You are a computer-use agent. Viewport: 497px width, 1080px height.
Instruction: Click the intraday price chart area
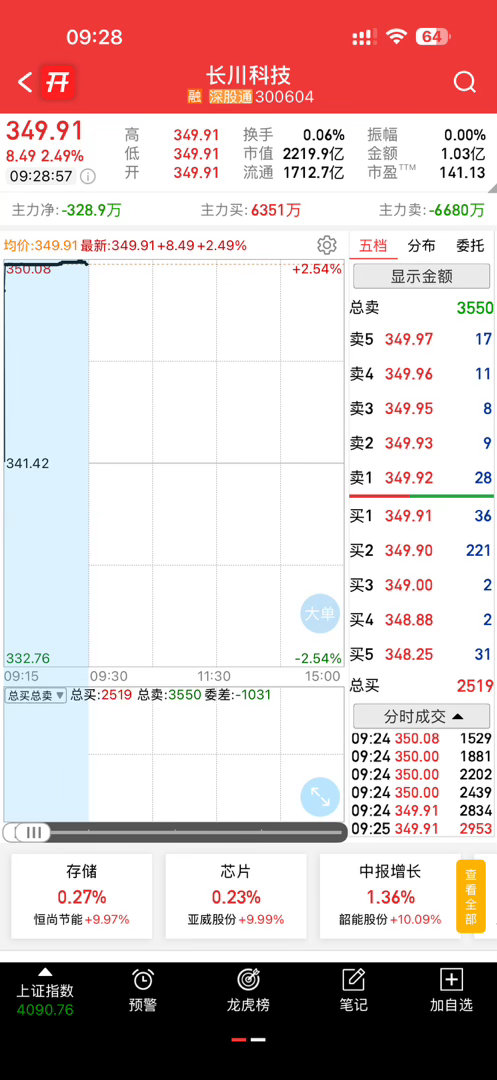point(173,463)
